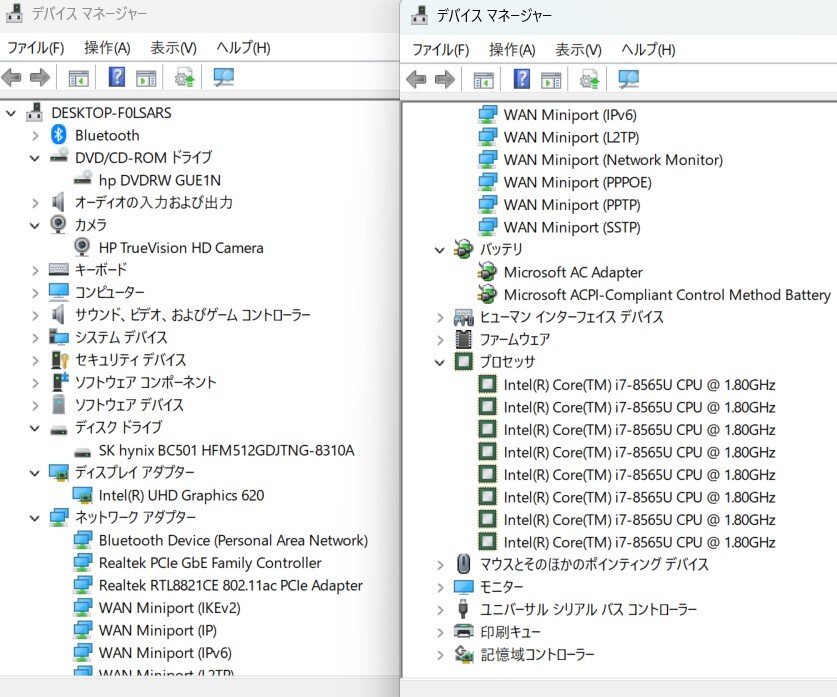The width and height of the screenshot is (837, 697).
Task: Click update driver icon in left window toolbar
Action: pos(185,77)
